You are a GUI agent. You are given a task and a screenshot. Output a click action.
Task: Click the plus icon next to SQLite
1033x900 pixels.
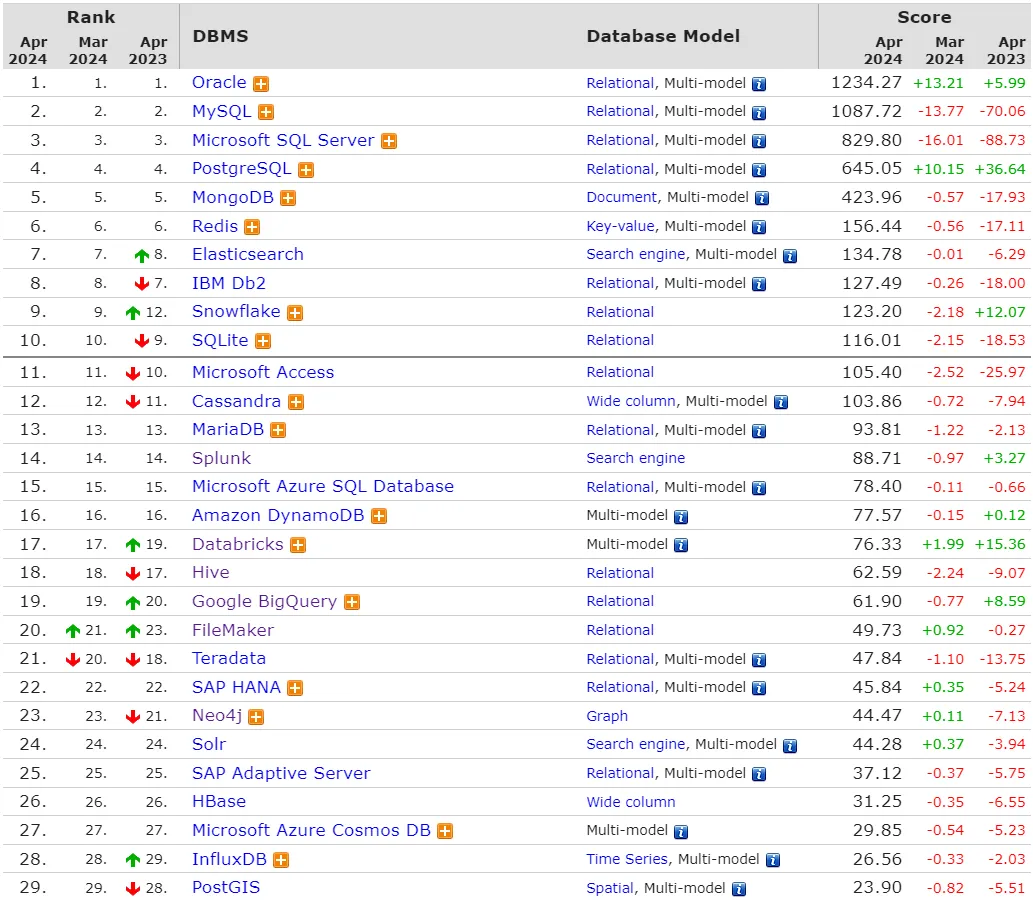click(263, 341)
